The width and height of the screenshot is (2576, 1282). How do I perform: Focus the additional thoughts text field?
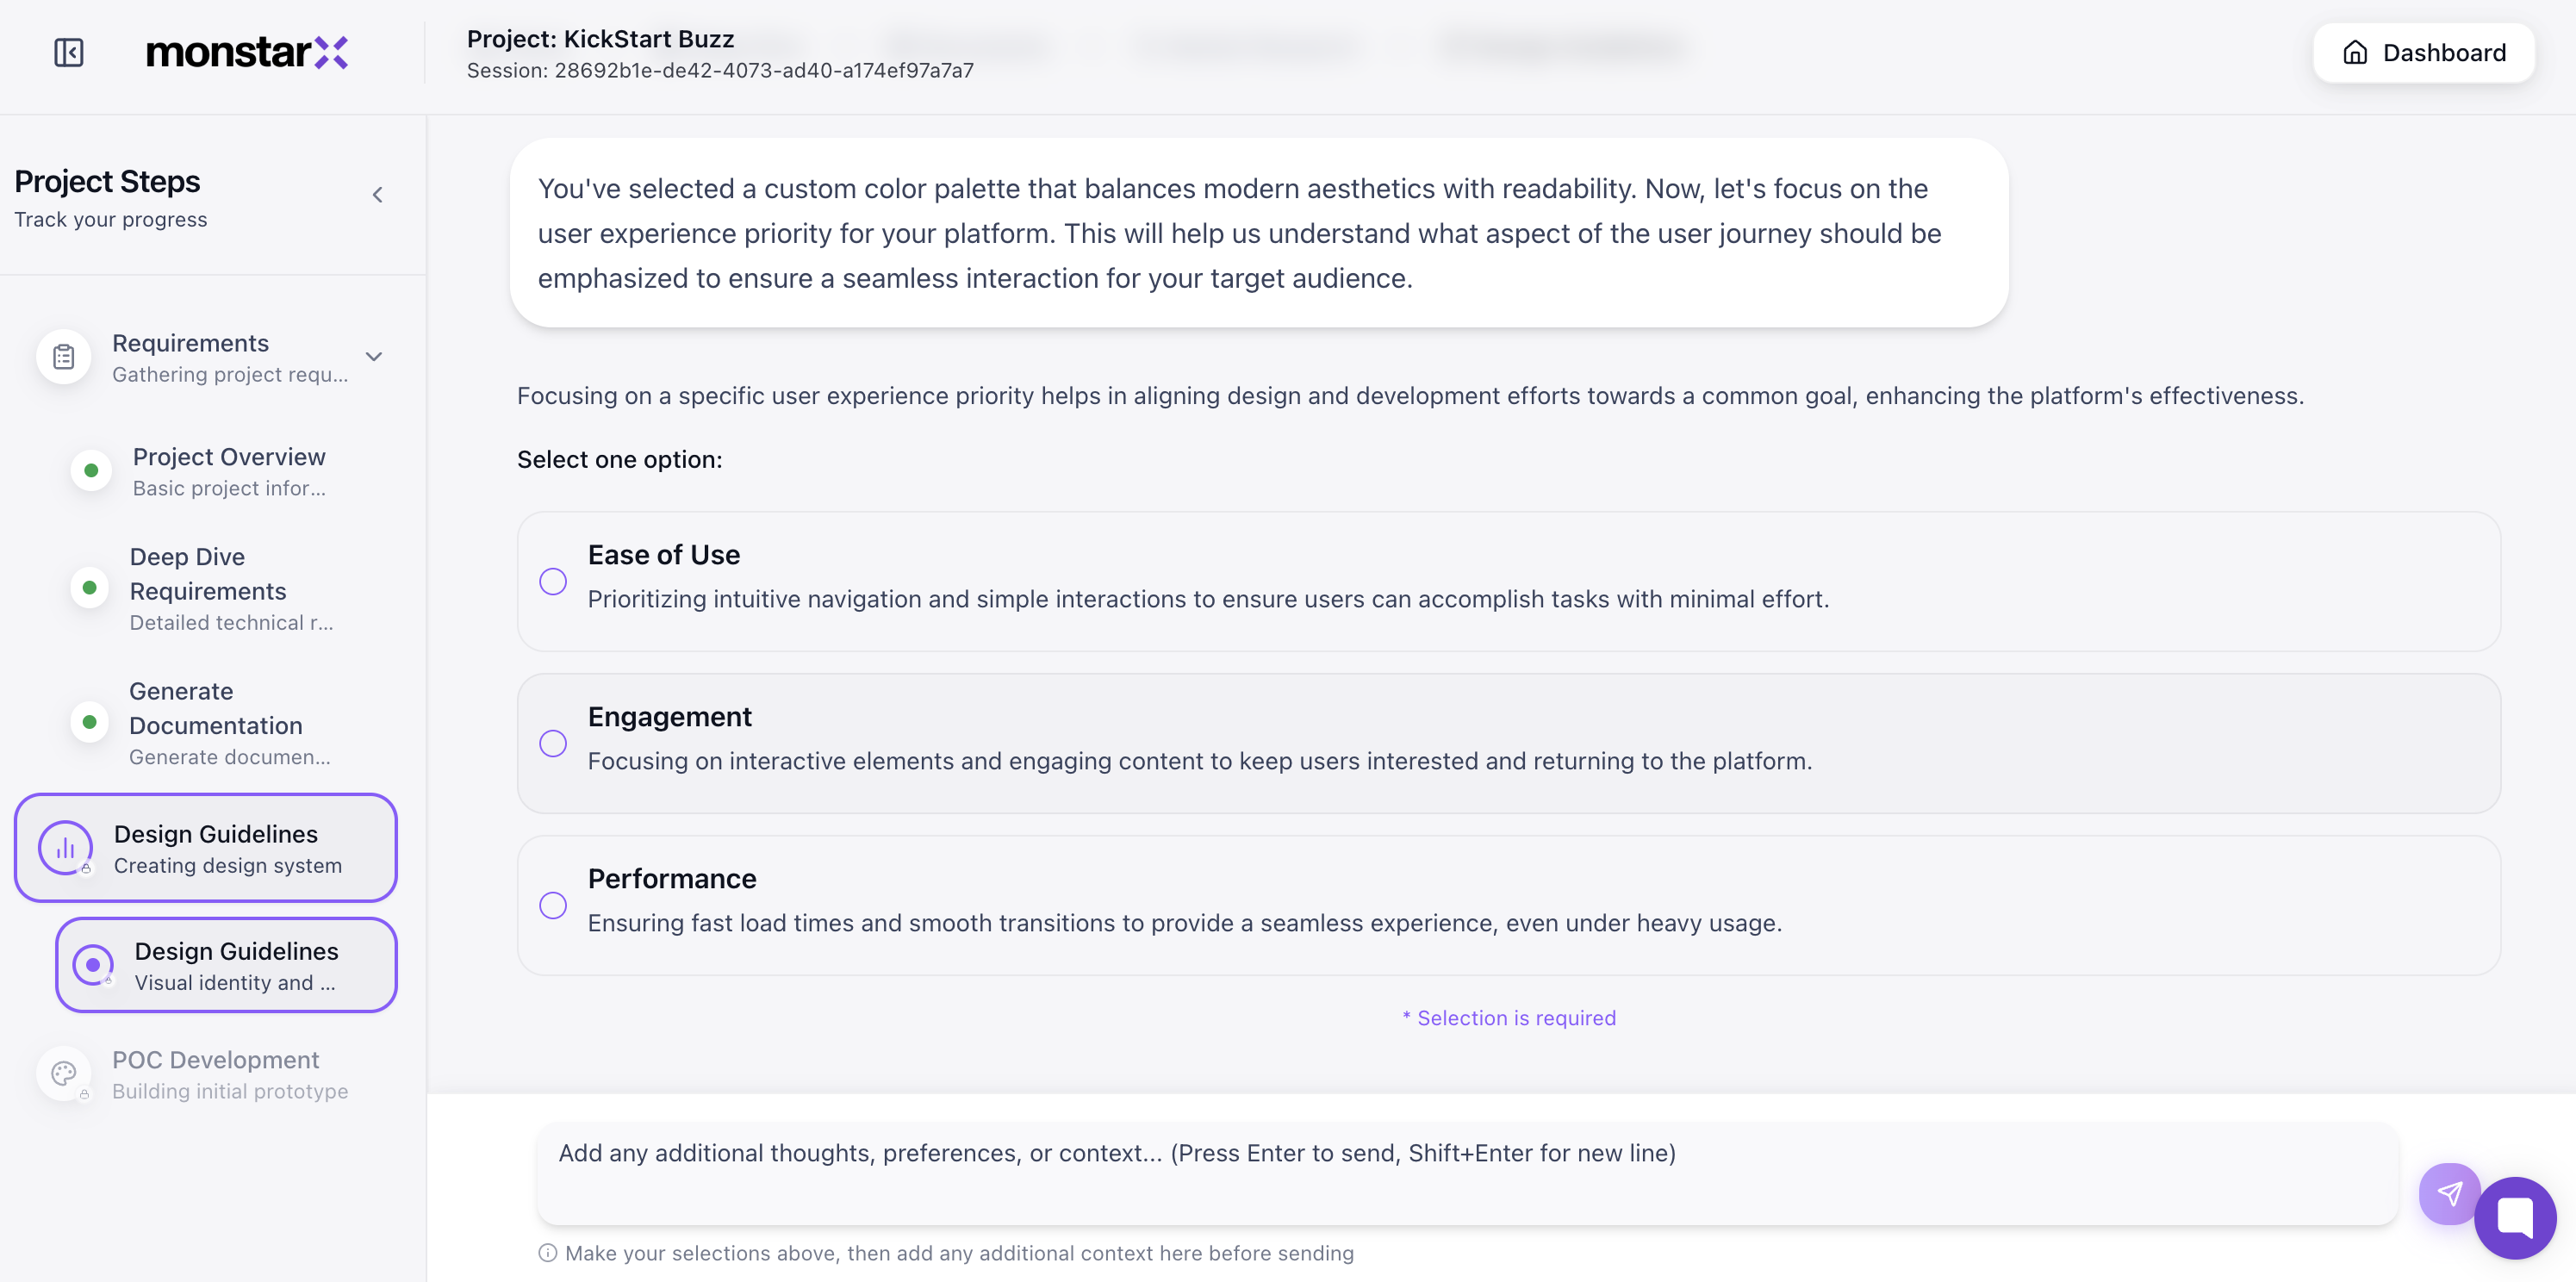1466,1172
